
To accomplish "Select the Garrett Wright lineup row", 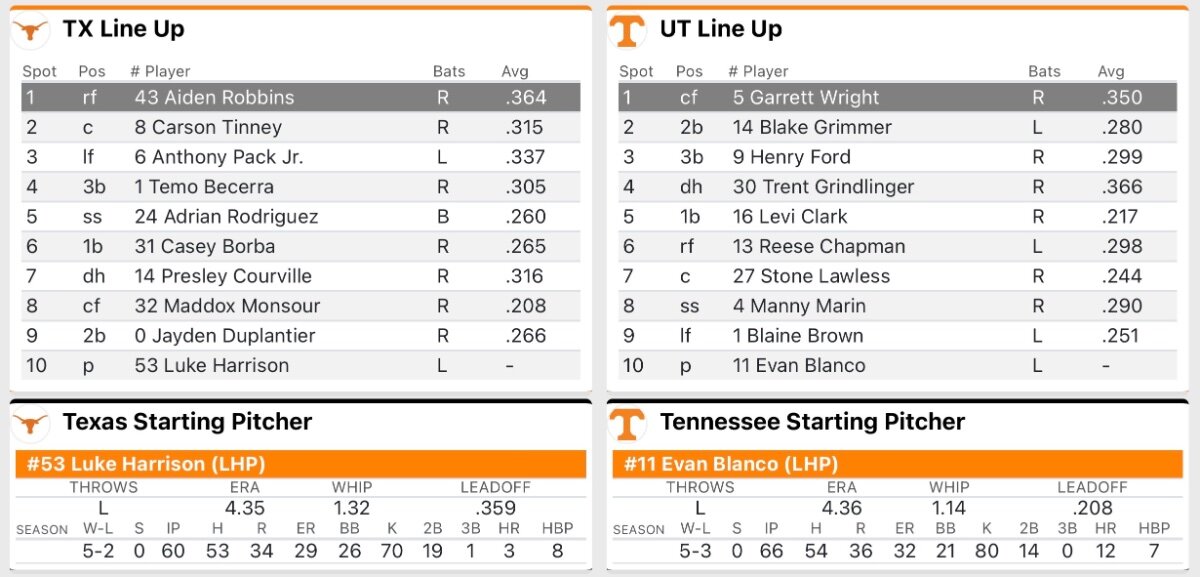I will [897, 97].
